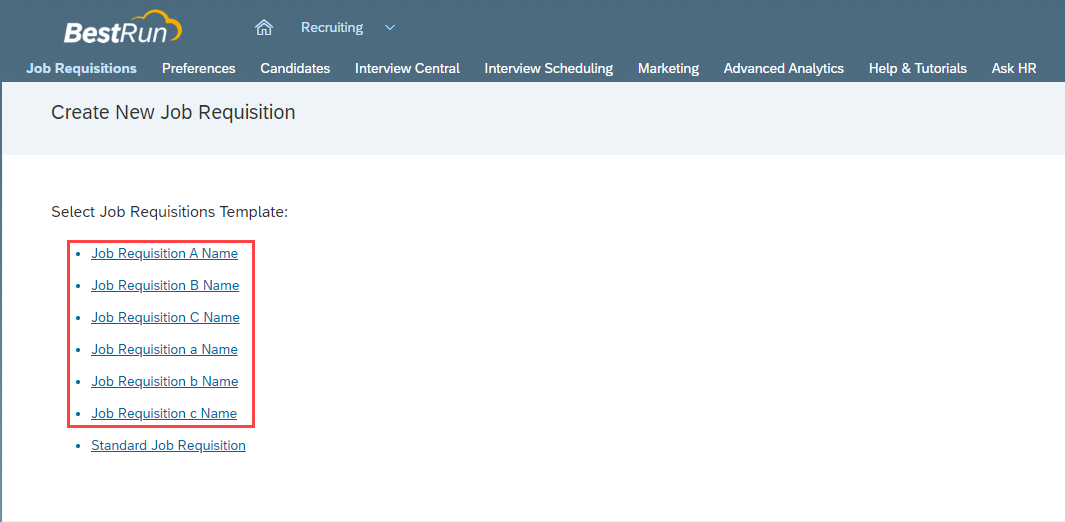Open the Candidates tab

[x=295, y=69]
